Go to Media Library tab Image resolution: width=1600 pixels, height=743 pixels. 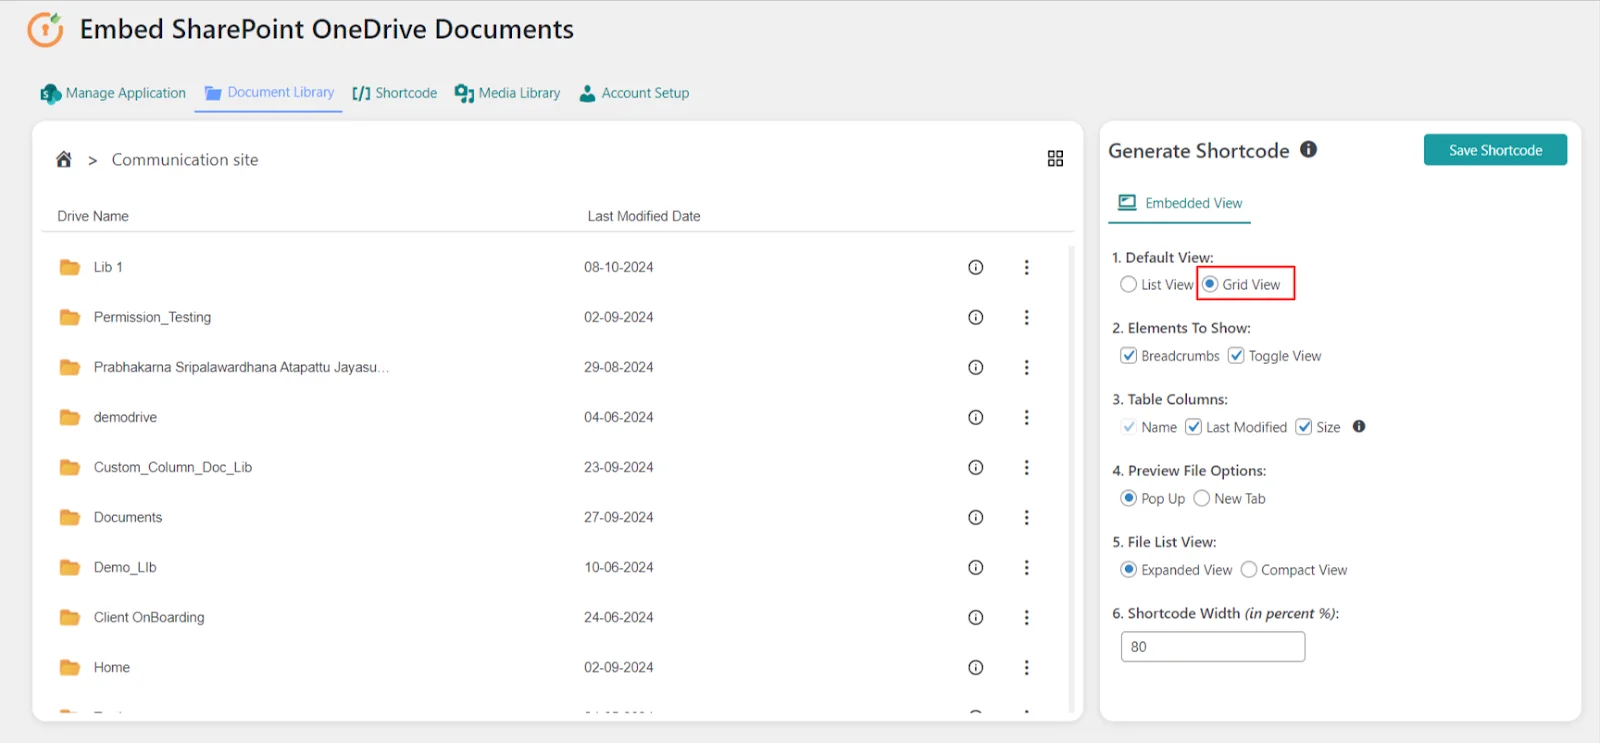[508, 93]
